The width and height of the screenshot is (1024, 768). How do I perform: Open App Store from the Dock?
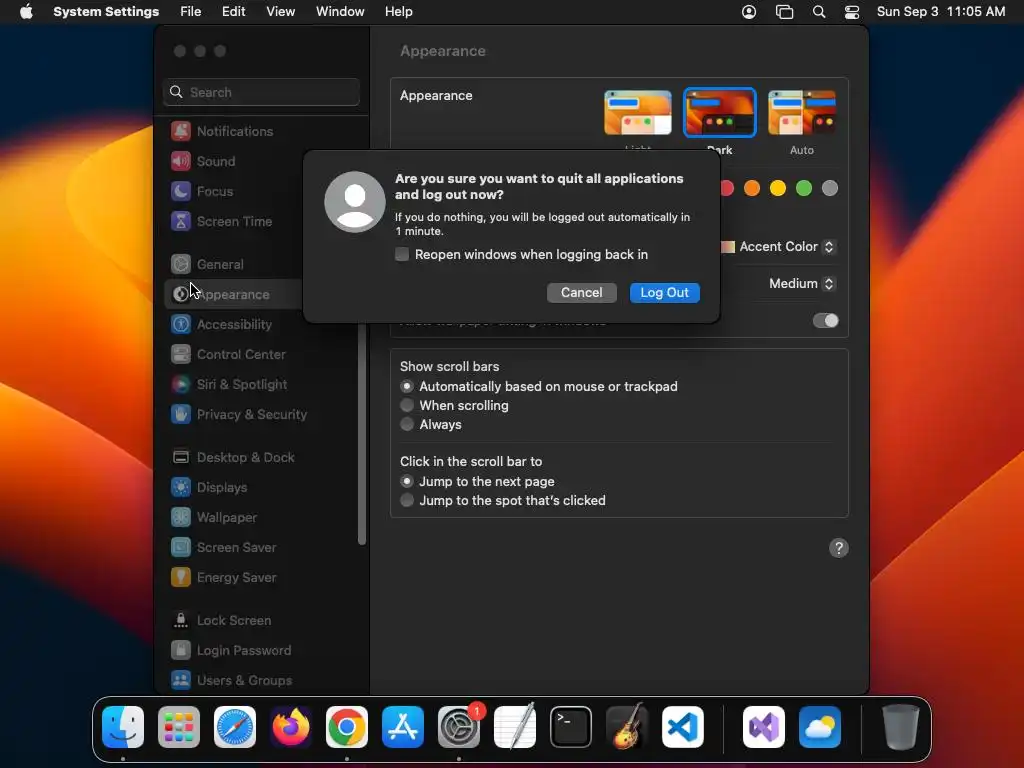403,727
